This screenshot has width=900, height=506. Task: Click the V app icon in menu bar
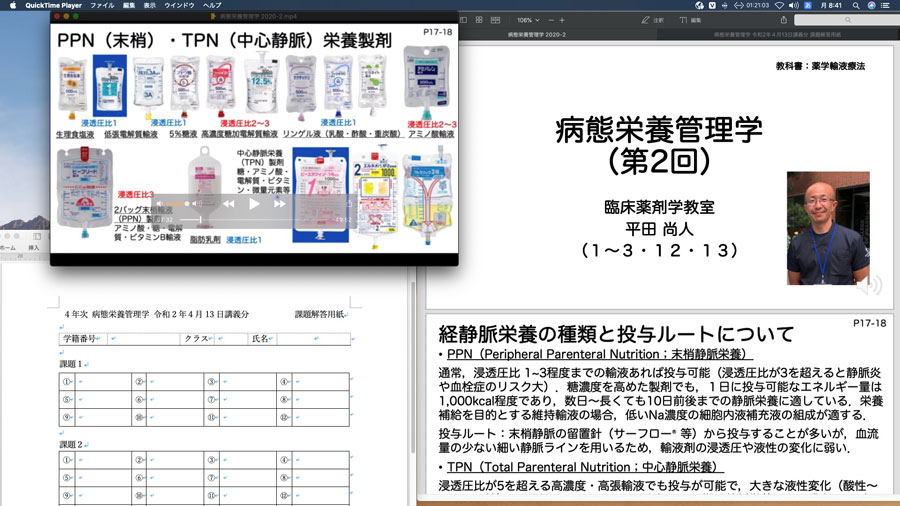pyautogui.click(x=712, y=5)
